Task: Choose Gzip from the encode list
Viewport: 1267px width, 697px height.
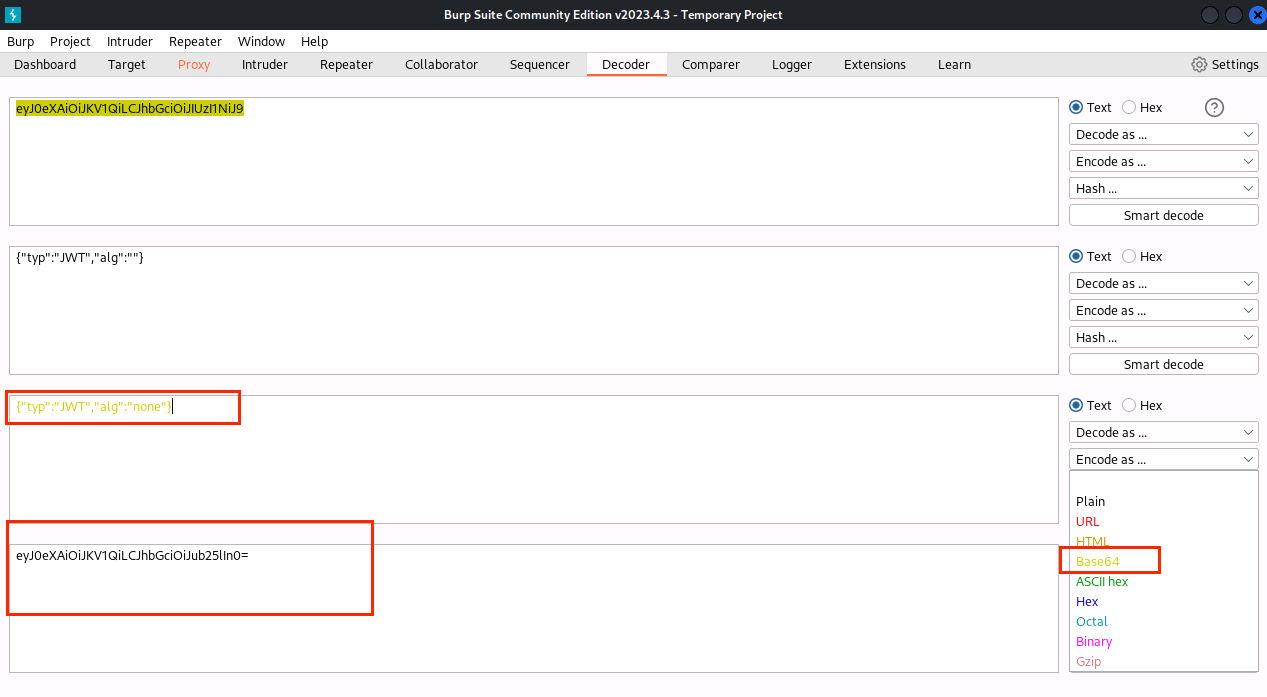Action: [1164, 661]
